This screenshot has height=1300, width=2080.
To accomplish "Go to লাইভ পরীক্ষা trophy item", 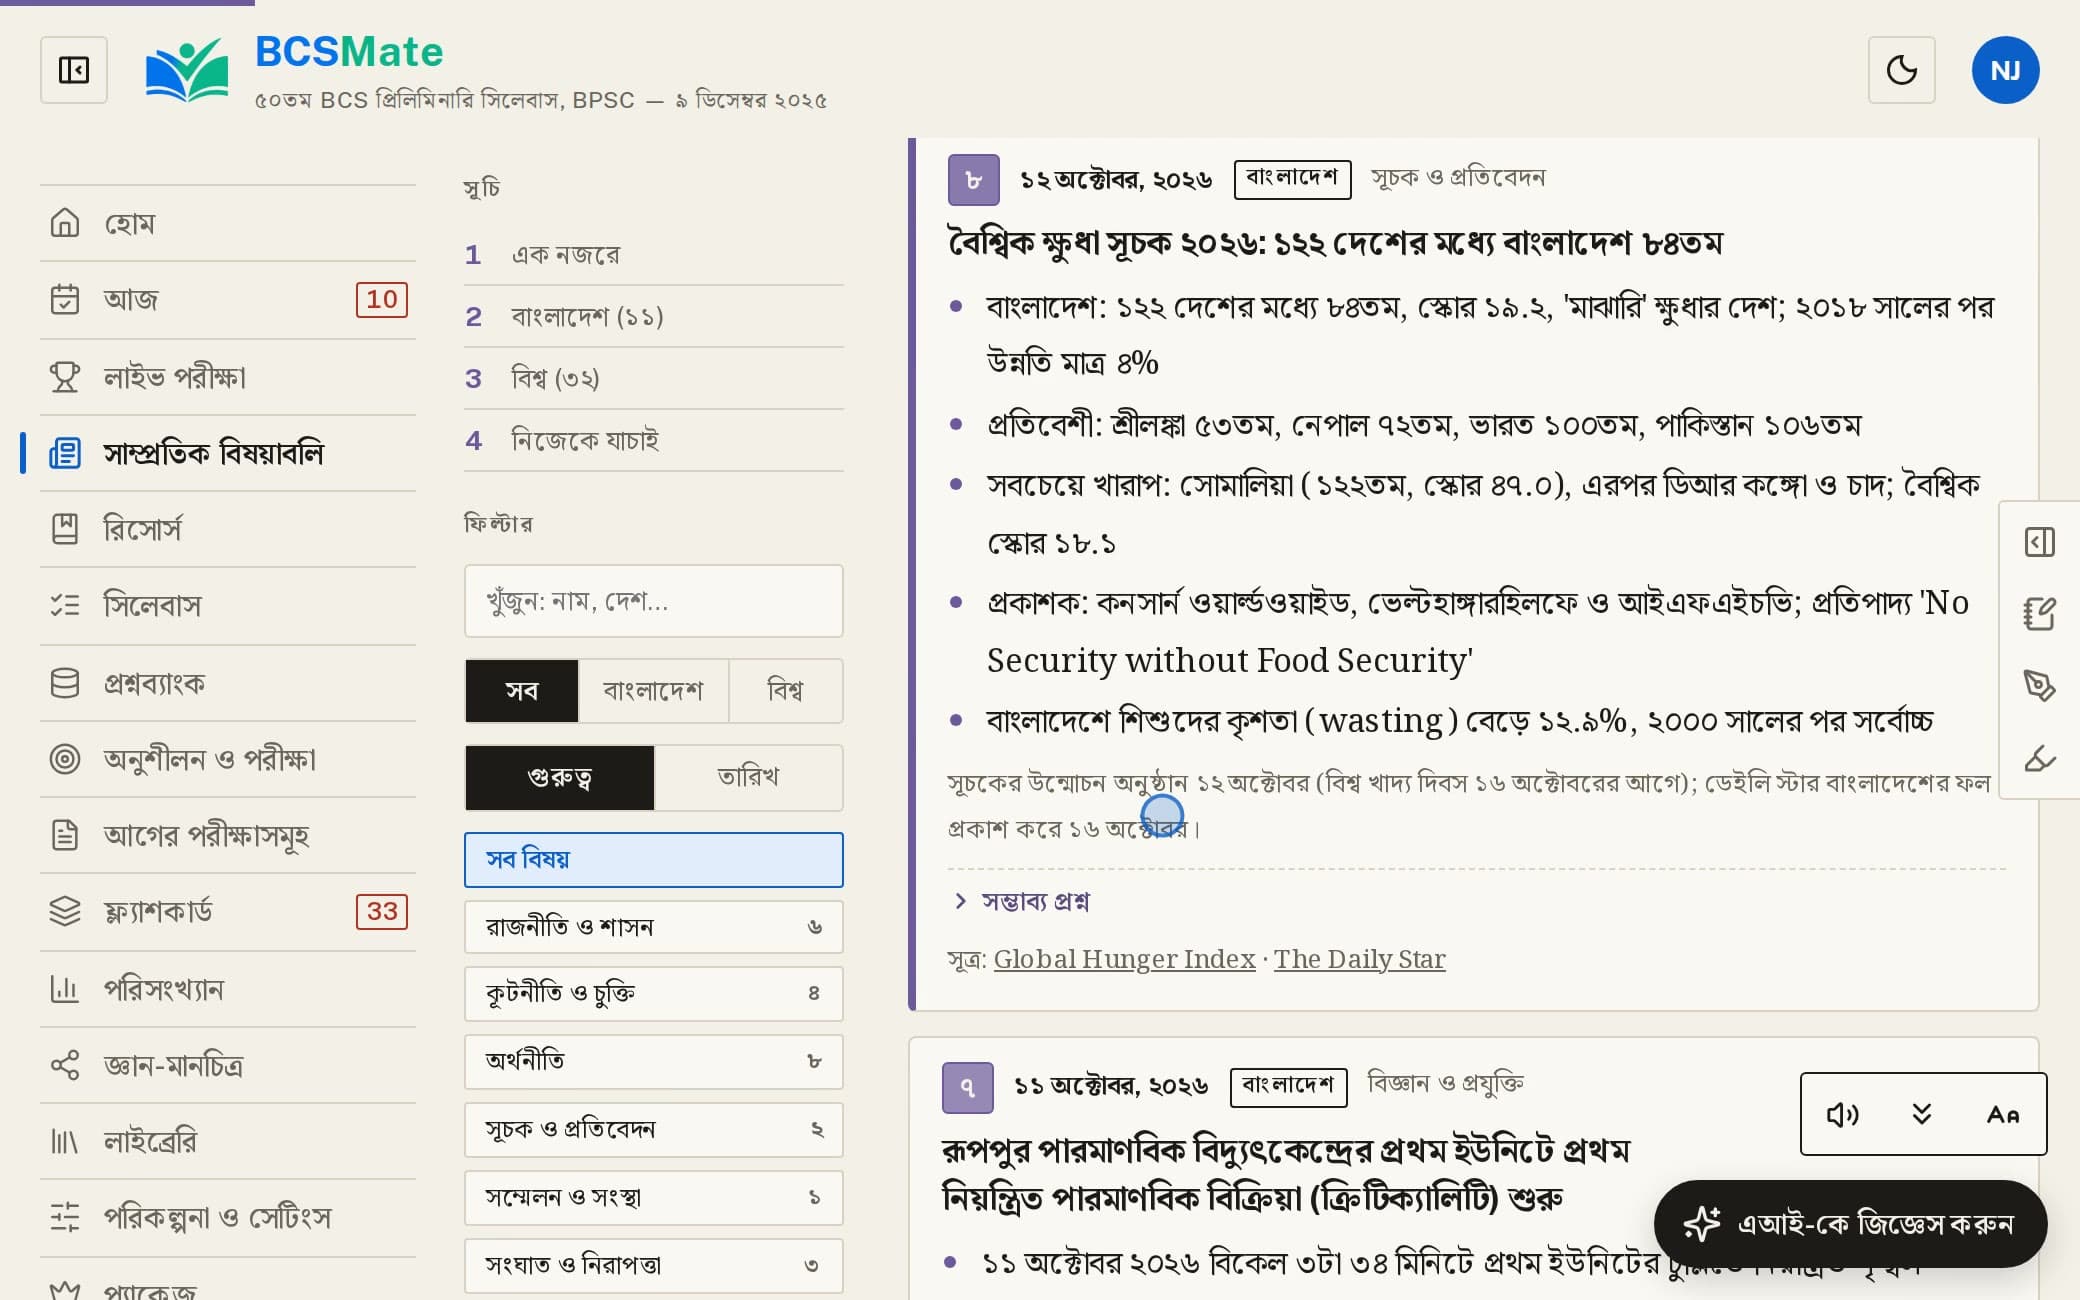I will pyautogui.click(x=228, y=376).
